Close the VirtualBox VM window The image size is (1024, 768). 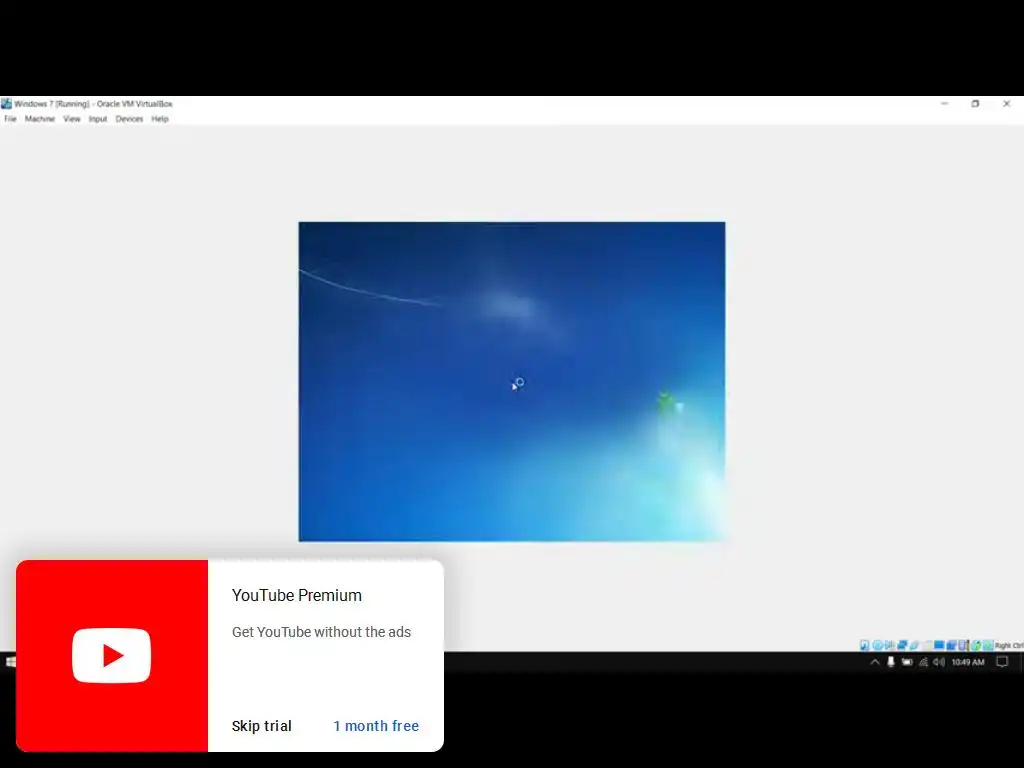(1006, 103)
